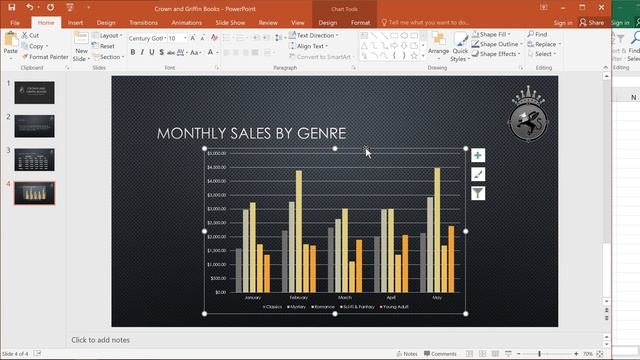Select slide 3 thumbnail with table

[34, 159]
